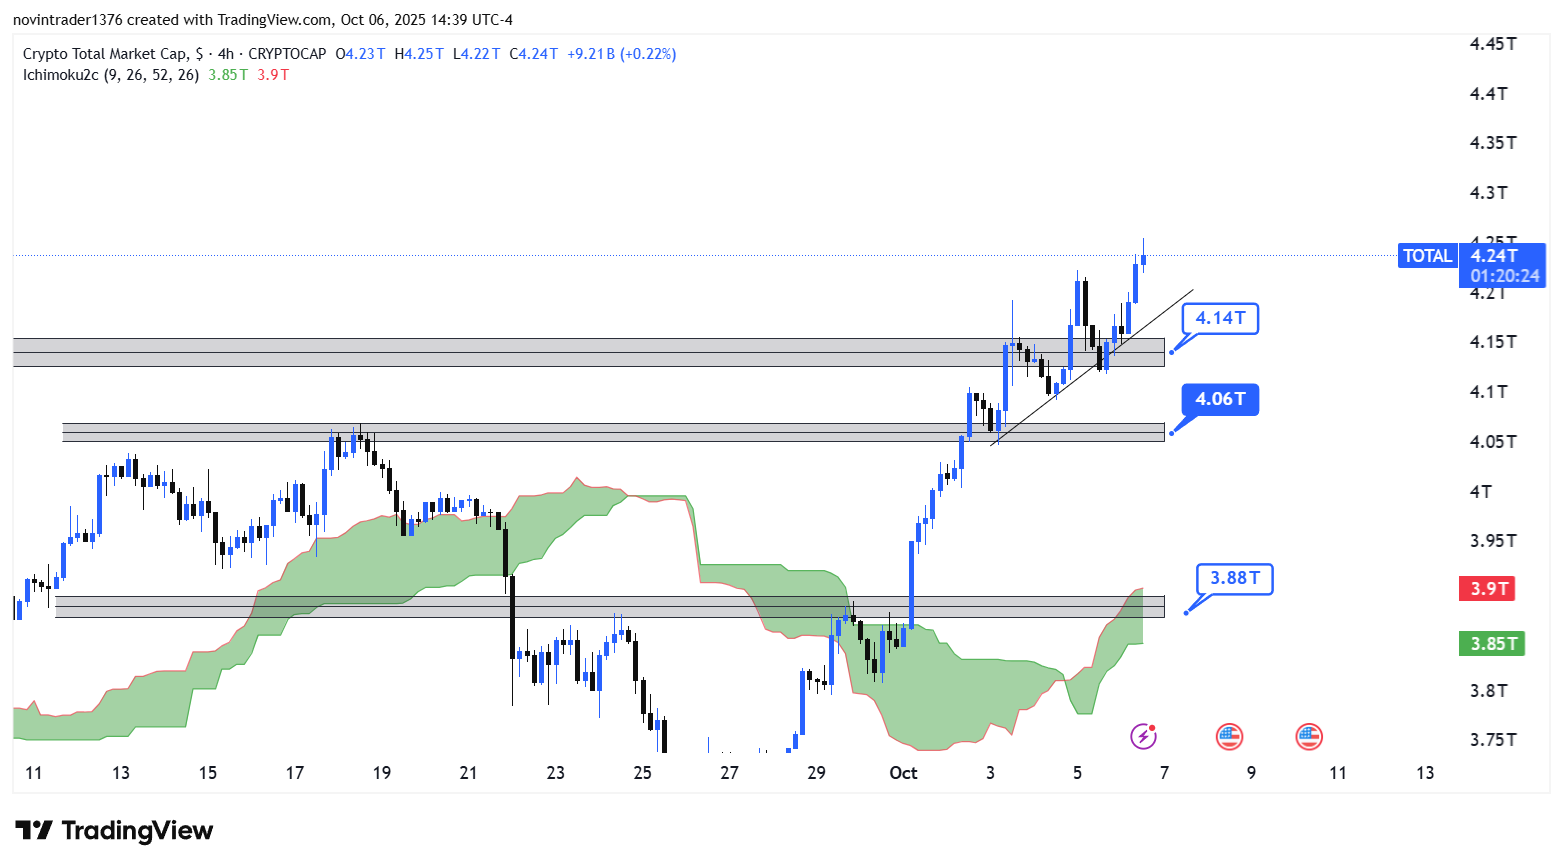1563x868 pixels.
Task: Click date 21 on the time axis
Action: 468,773
